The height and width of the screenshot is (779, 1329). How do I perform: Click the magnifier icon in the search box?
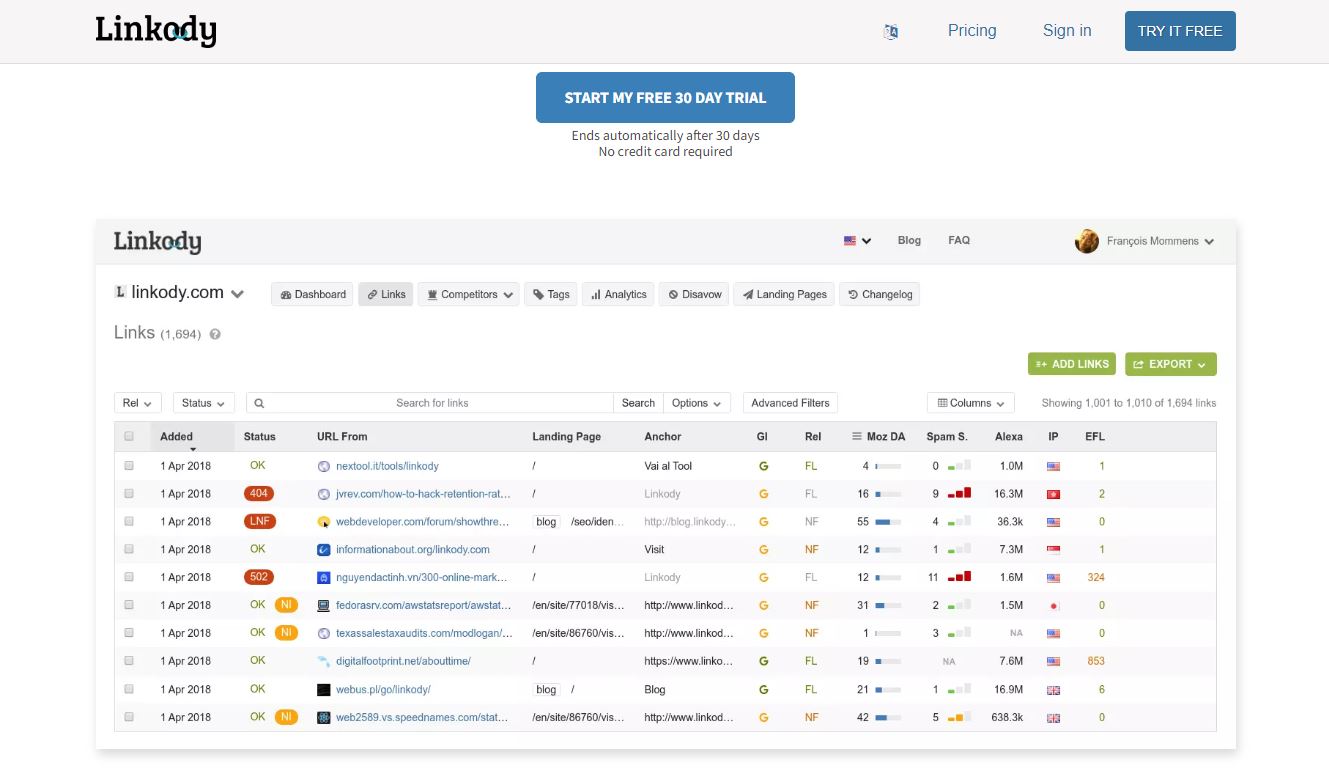click(259, 403)
